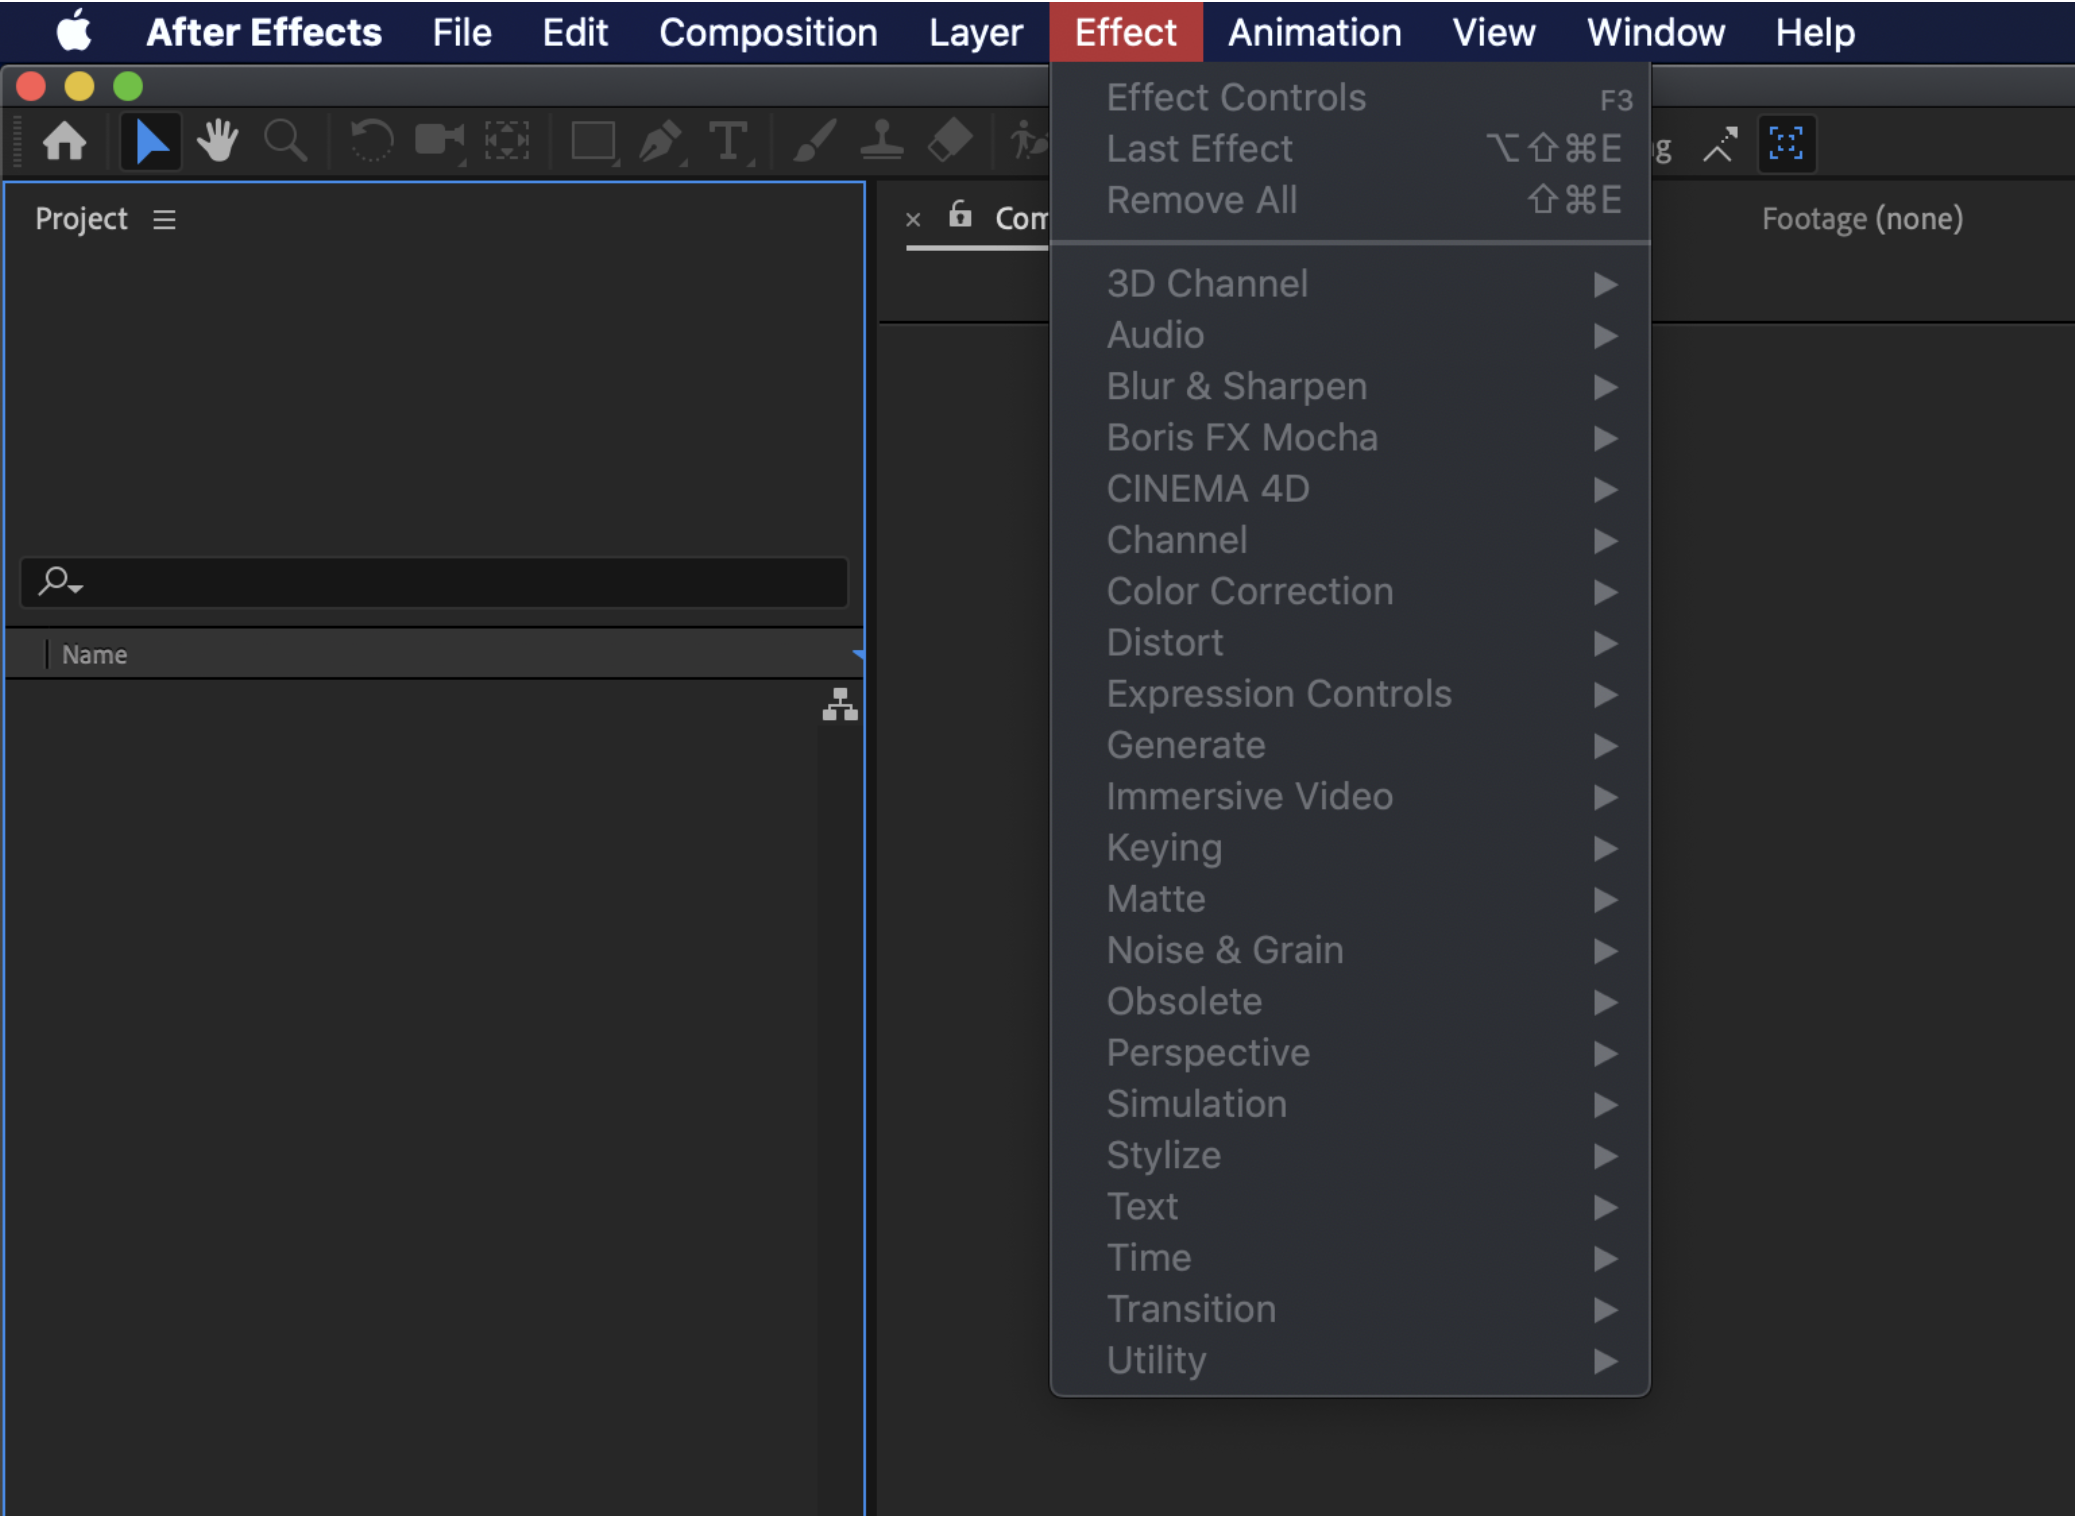Open the View menu
Viewport: 2078px width, 1518px height.
coord(1493,32)
